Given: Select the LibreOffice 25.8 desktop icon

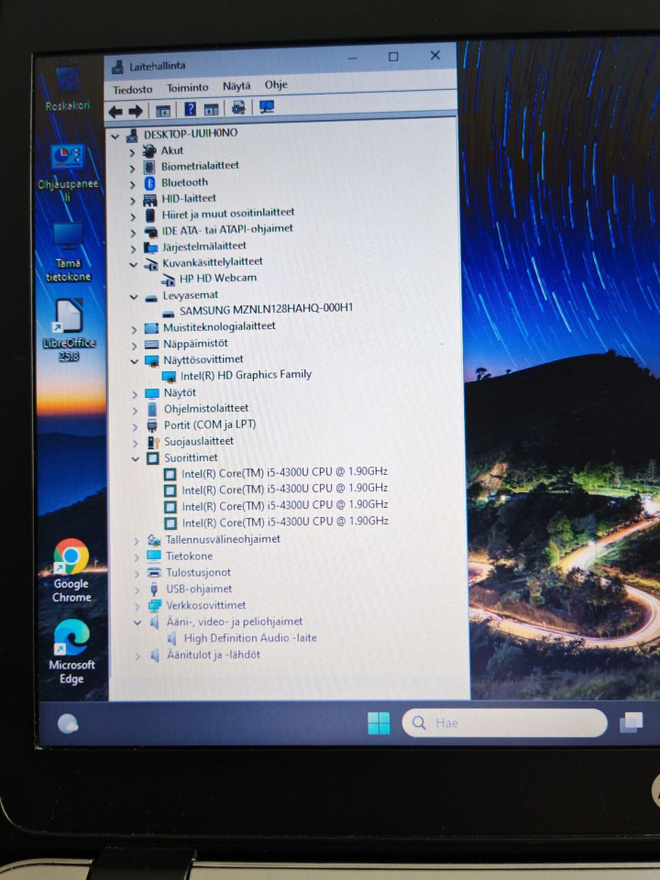Looking at the screenshot, I should [69, 331].
